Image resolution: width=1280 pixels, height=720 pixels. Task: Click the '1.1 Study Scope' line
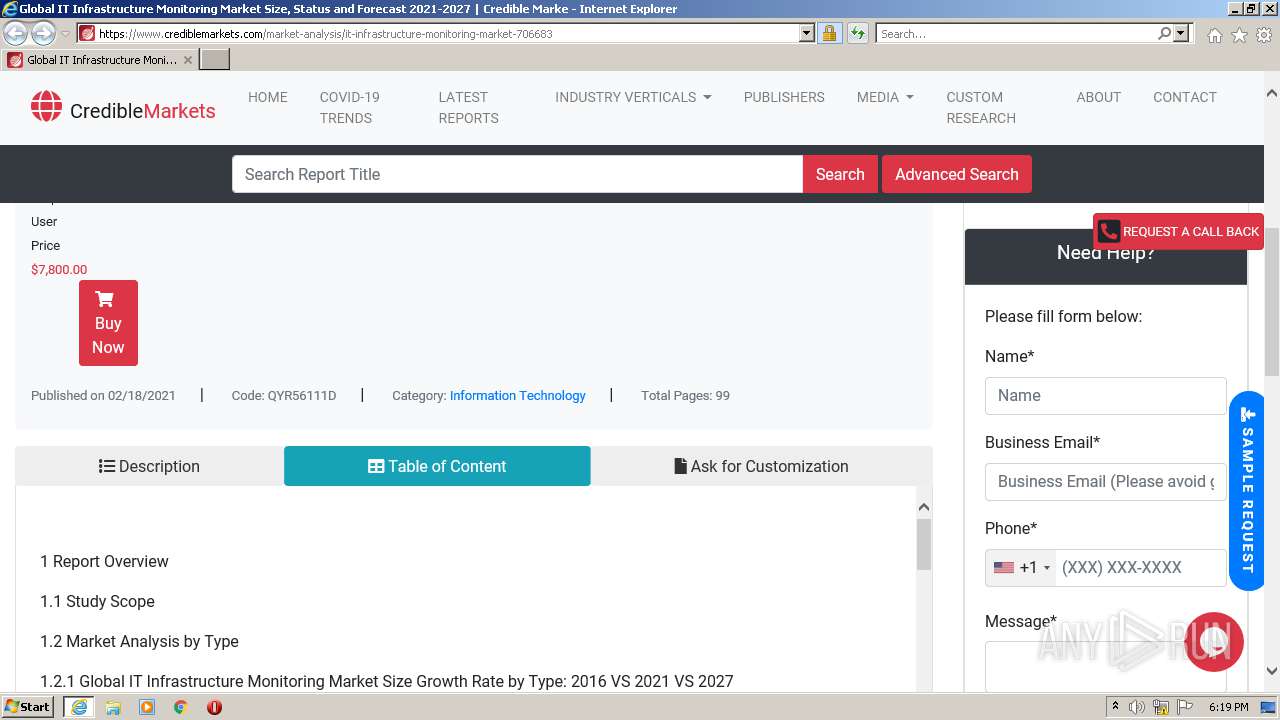pyautogui.click(x=97, y=601)
